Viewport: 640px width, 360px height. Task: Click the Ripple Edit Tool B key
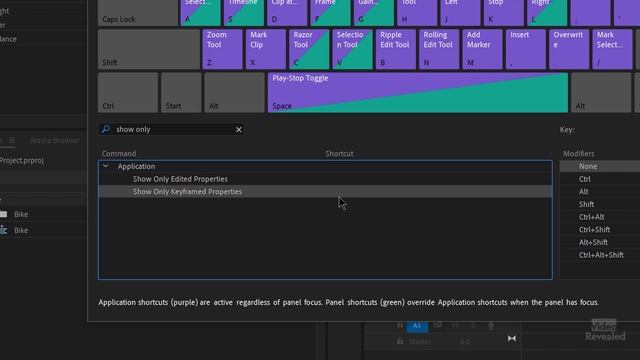pyautogui.click(x=396, y=49)
